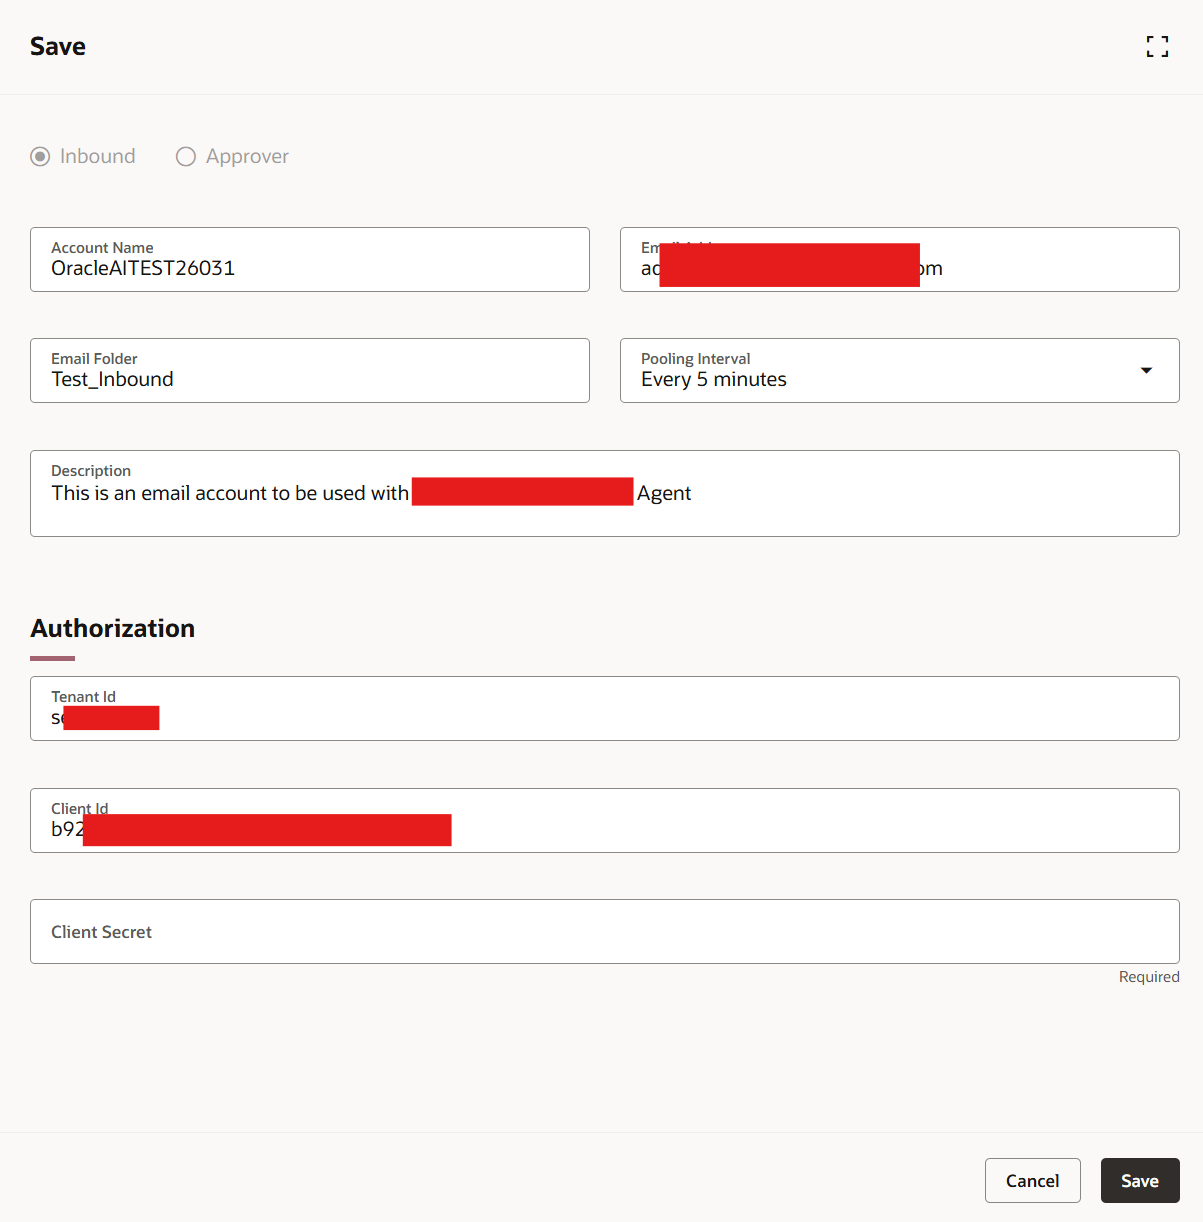Edit the Description text area
This screenshot has height=1222, width=1203.
605,494
